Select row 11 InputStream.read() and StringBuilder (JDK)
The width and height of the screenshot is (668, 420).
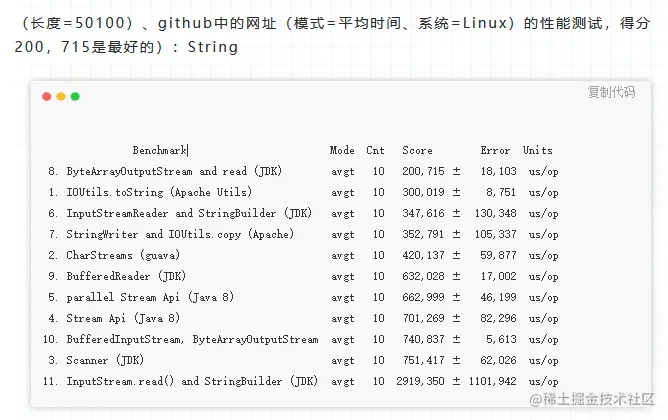click(x=300, y=381)
